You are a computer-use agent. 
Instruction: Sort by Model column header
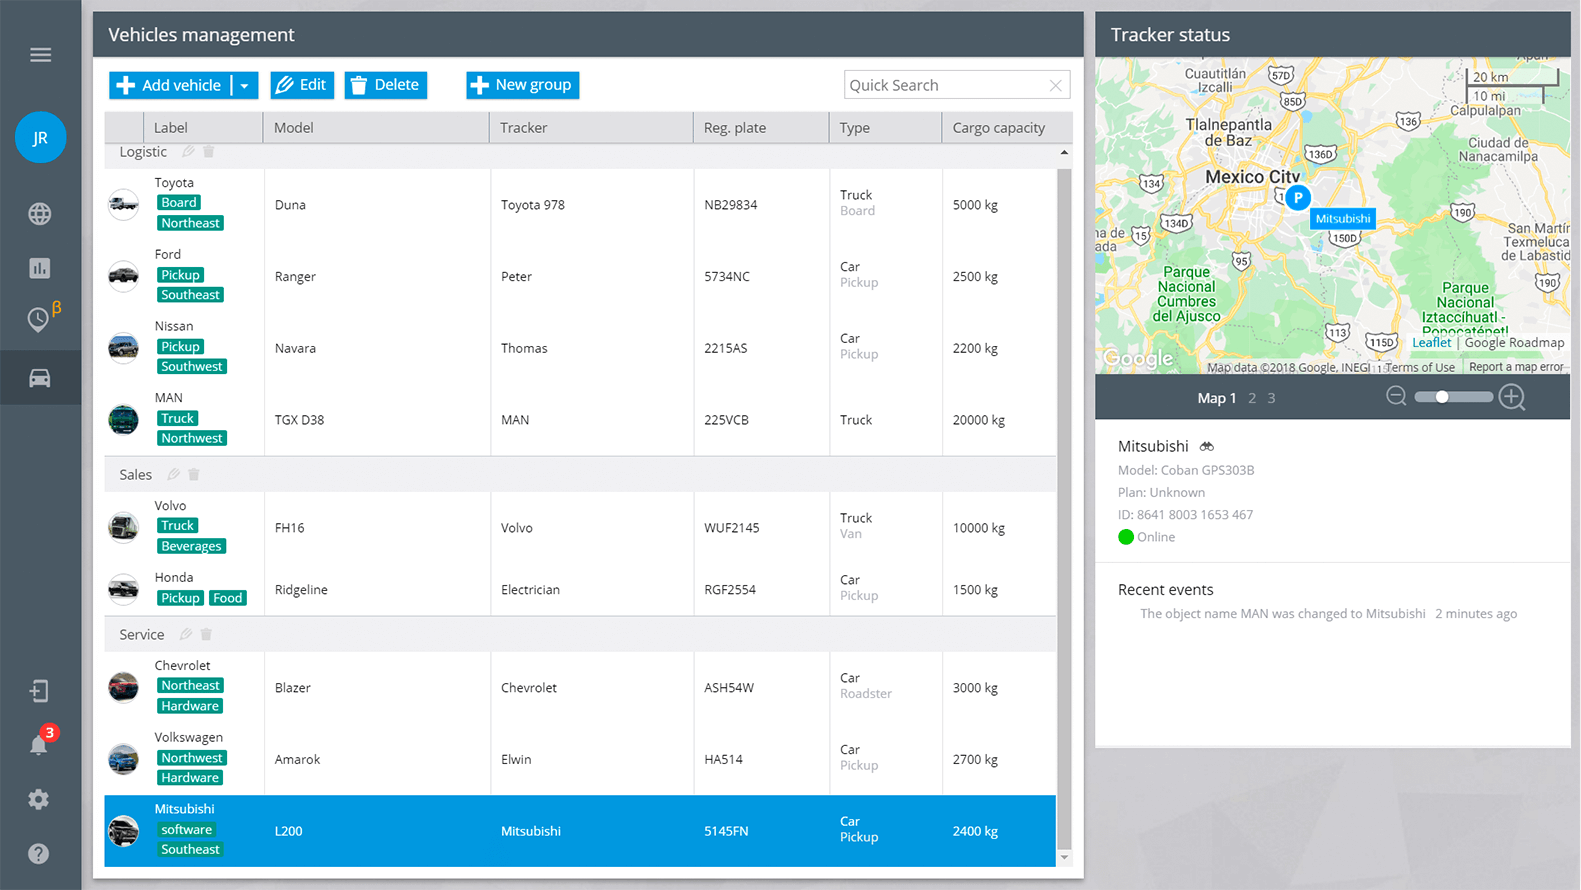[376, 128]
